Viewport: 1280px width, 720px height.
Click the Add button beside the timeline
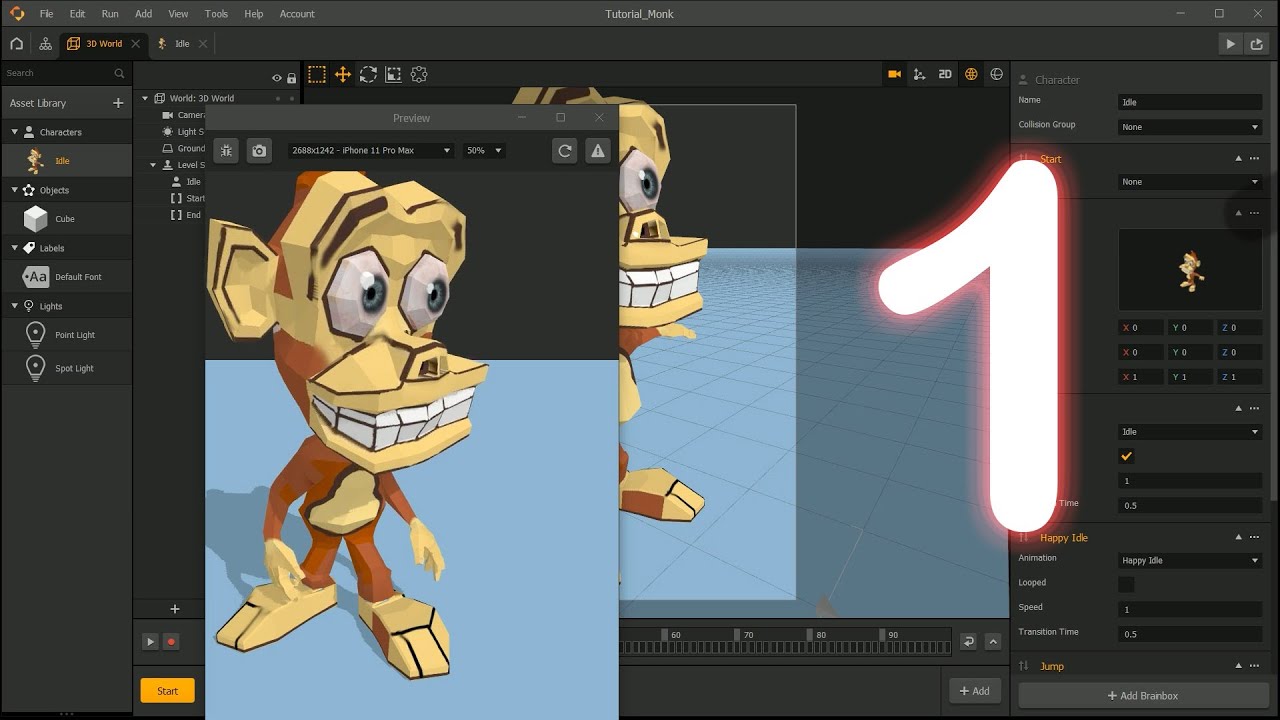tap(975, 691)
